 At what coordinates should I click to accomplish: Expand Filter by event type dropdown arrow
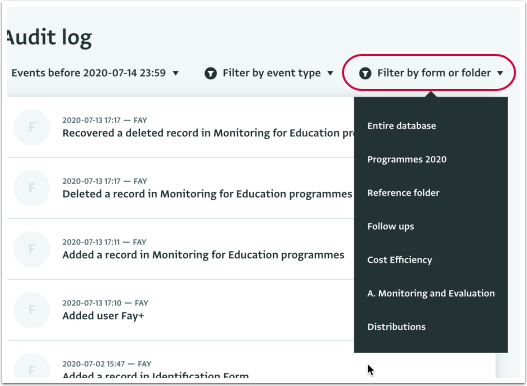pos(330,73)
